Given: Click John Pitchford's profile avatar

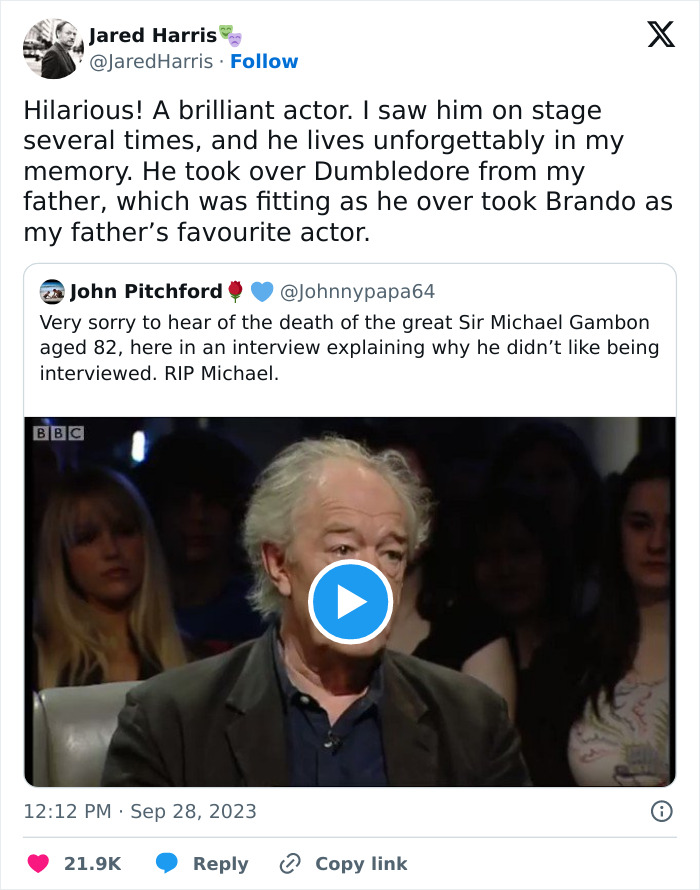Looking at the screenshot, I should [50, 291].
